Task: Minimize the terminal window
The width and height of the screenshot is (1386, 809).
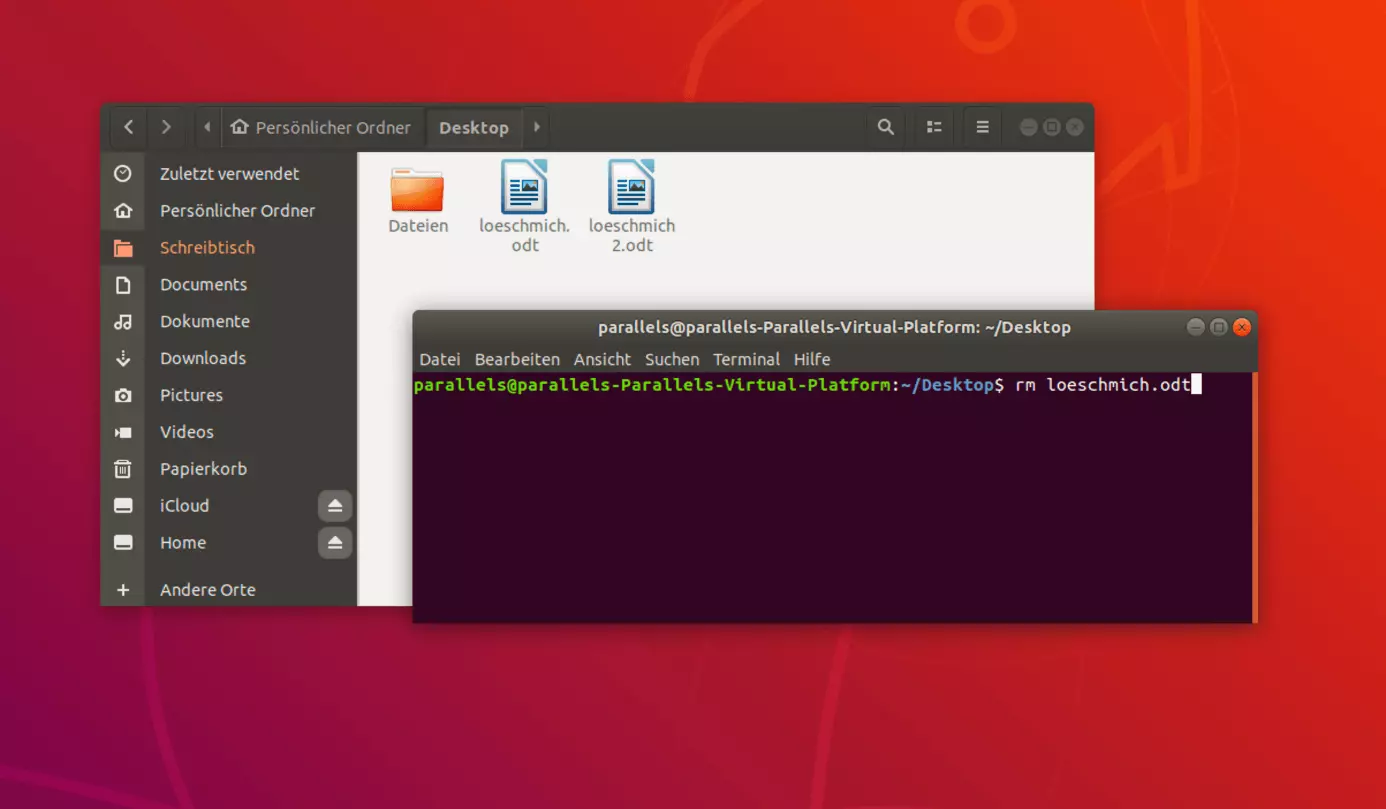Action: 1195,327
